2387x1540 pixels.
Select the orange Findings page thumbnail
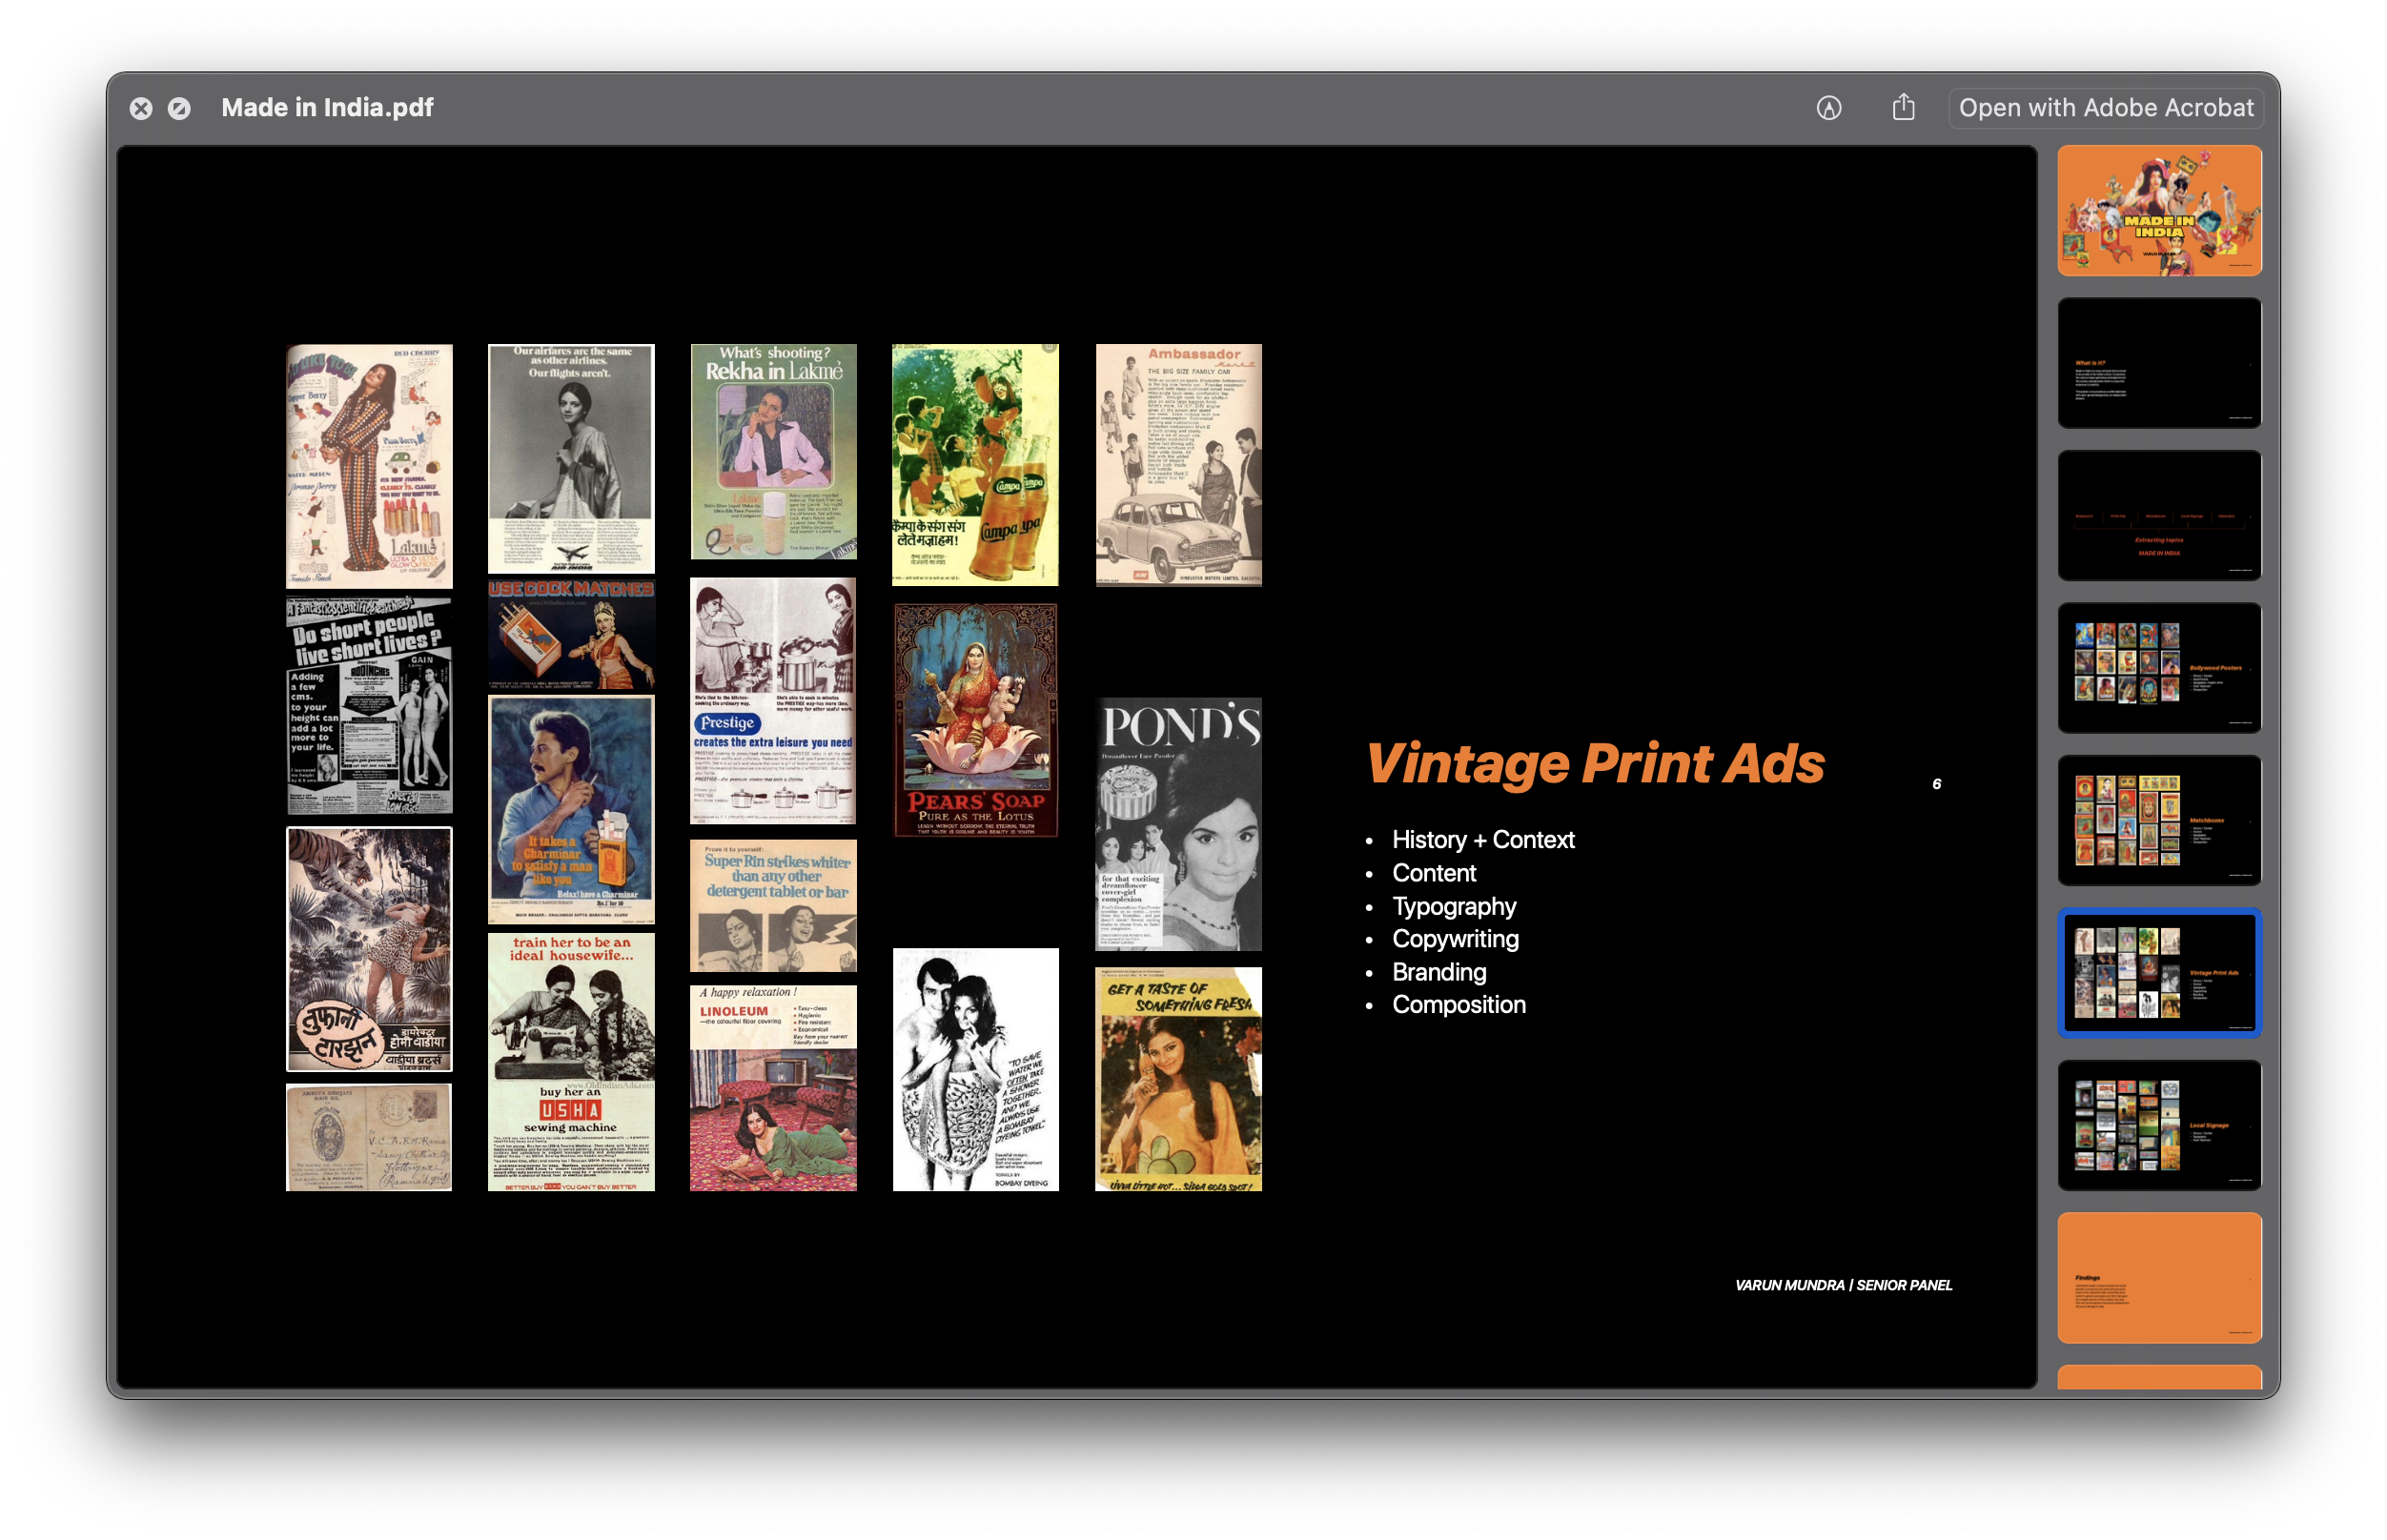pos(2159,1278)
